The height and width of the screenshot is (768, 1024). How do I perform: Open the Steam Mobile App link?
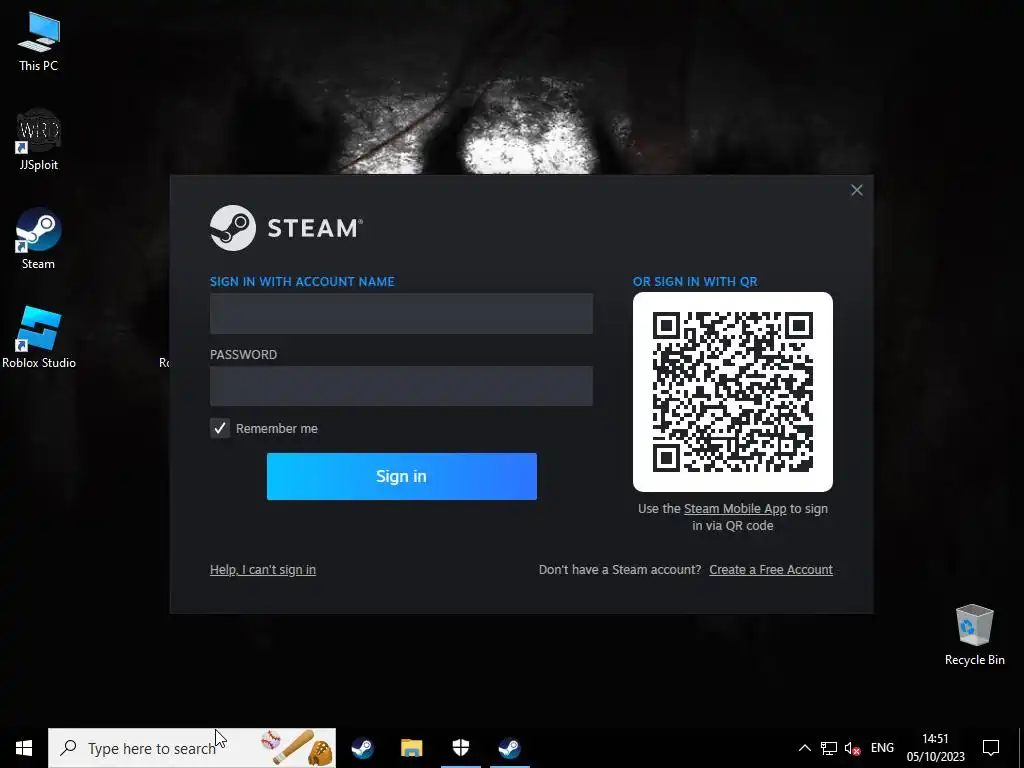tap(735, 509)
